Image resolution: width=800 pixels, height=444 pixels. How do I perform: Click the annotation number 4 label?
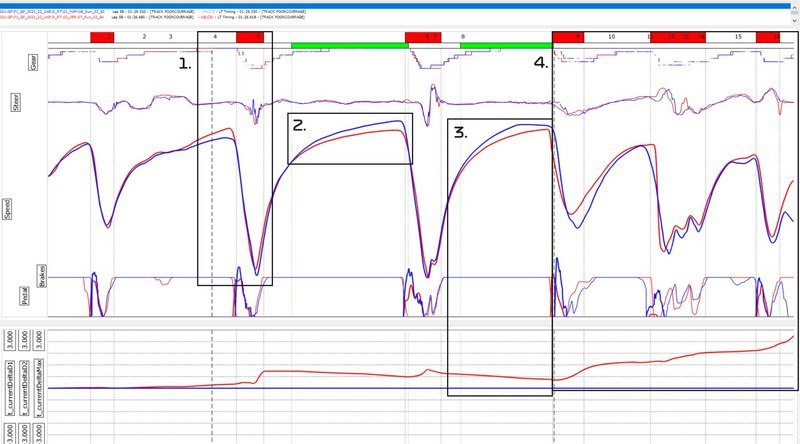(541, 62)
